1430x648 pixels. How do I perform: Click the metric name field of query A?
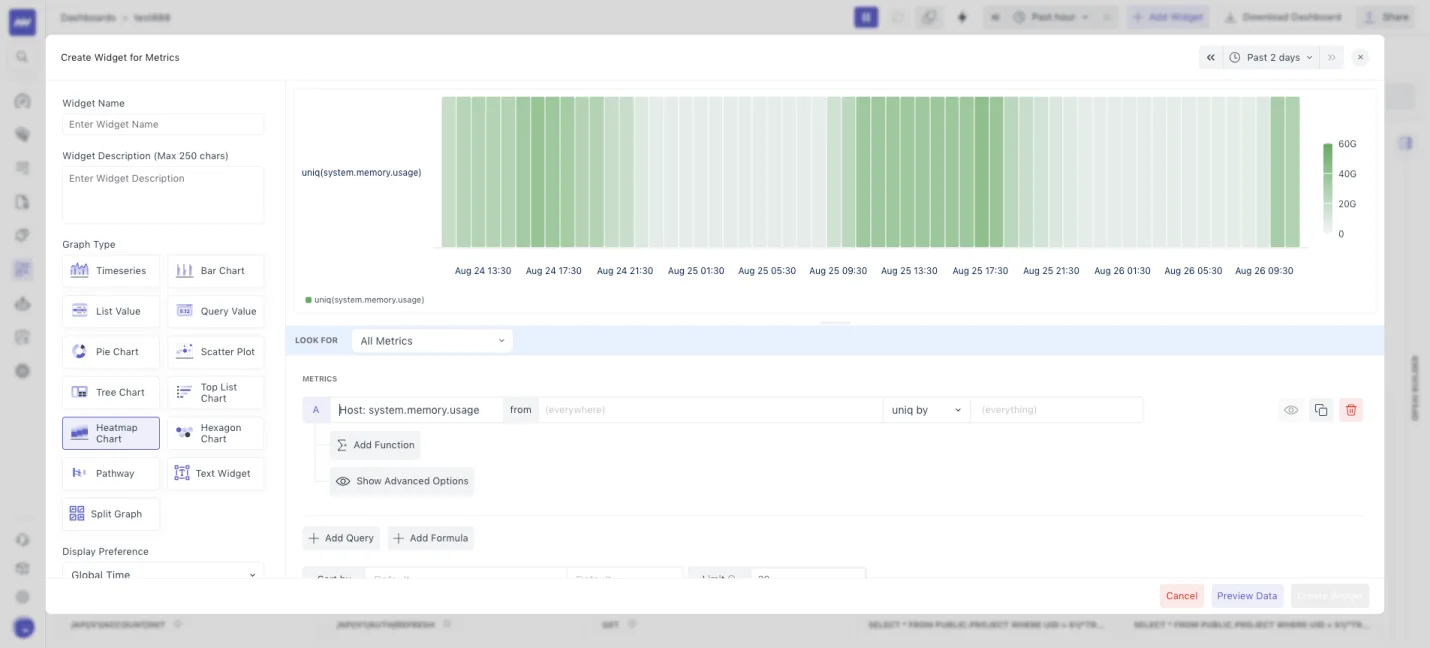417,410
